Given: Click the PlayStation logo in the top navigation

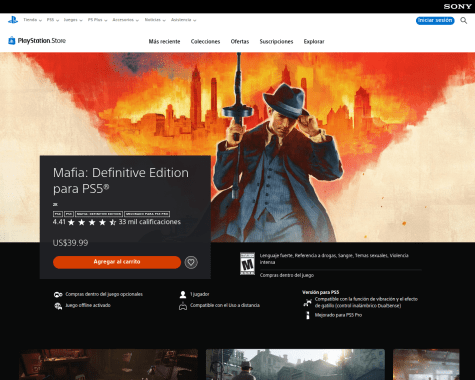Looking at the screenshot, I should (13, 20).
